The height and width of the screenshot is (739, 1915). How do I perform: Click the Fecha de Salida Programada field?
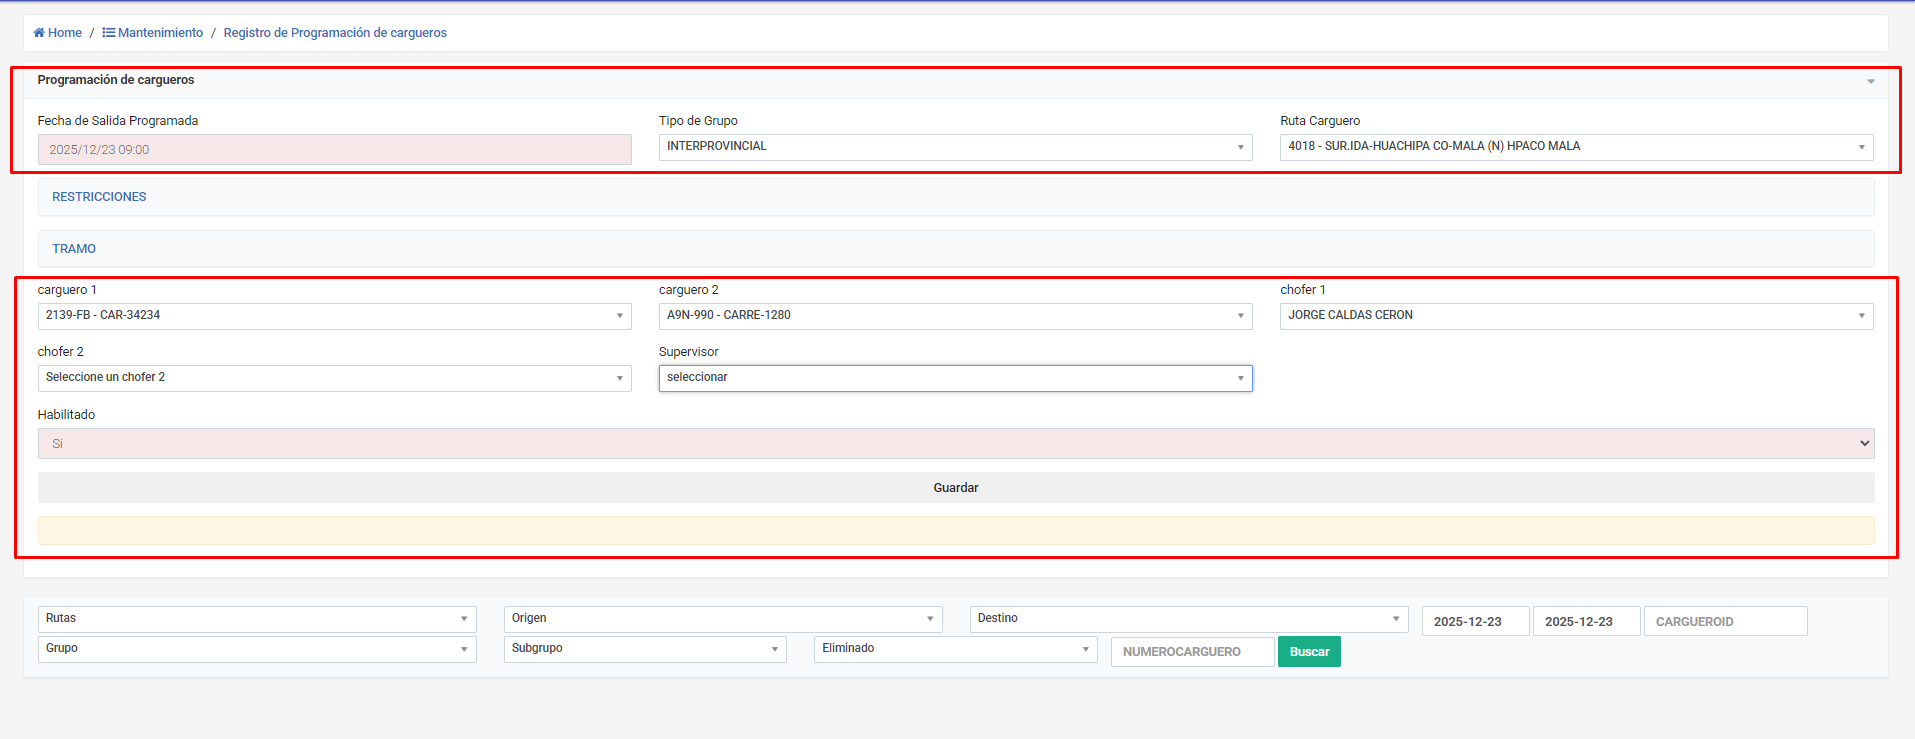(x=334, y=150)
